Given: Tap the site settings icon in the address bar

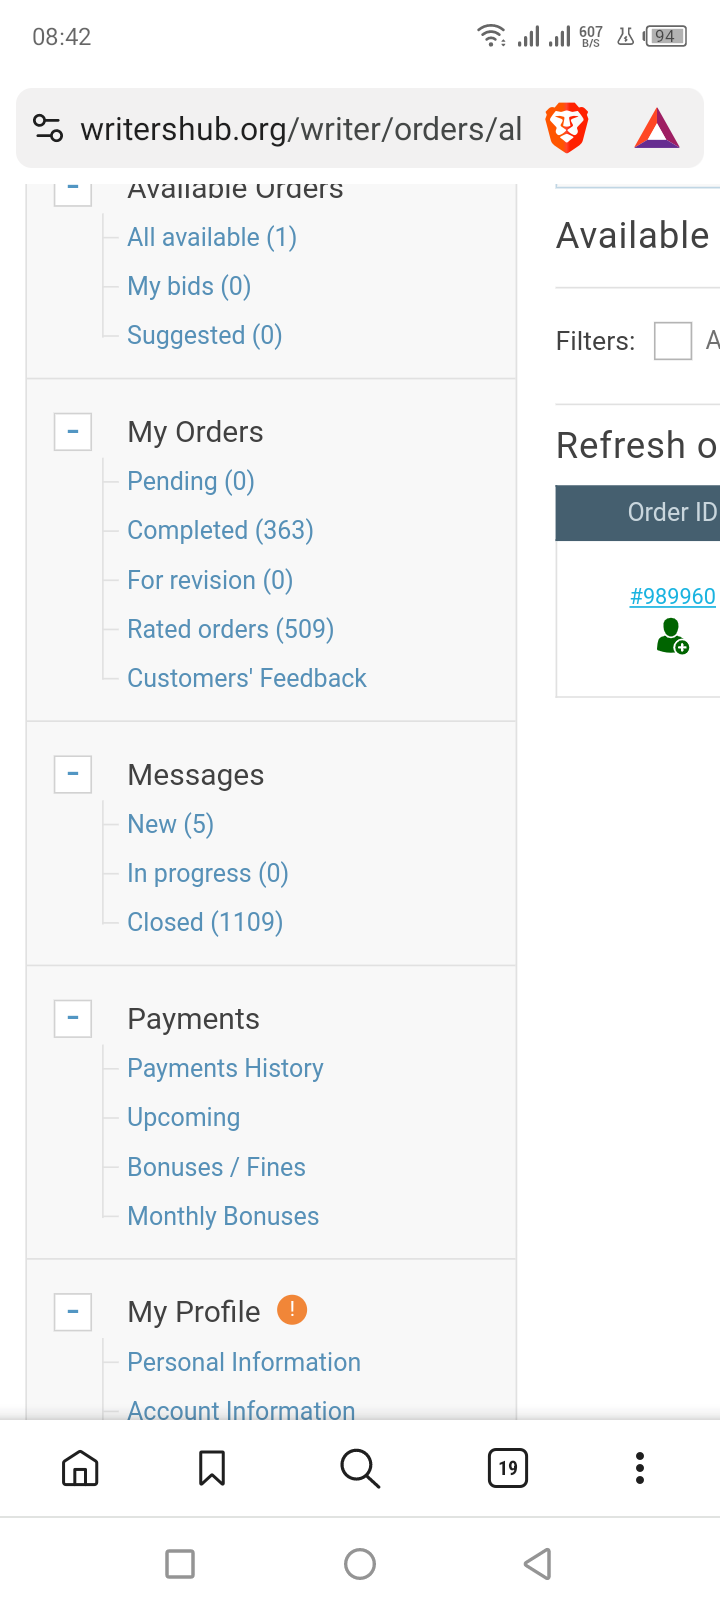Looking at the screenshot, I should (48, 128).
